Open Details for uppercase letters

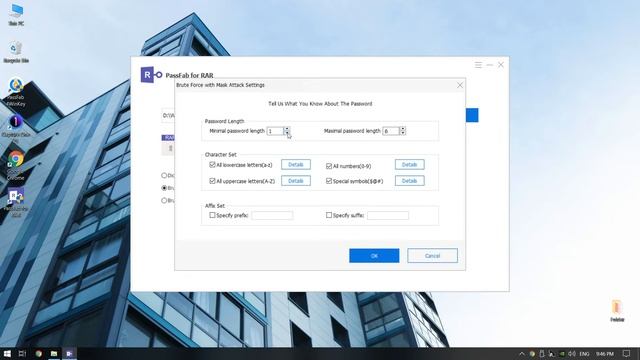click(296, 181)
